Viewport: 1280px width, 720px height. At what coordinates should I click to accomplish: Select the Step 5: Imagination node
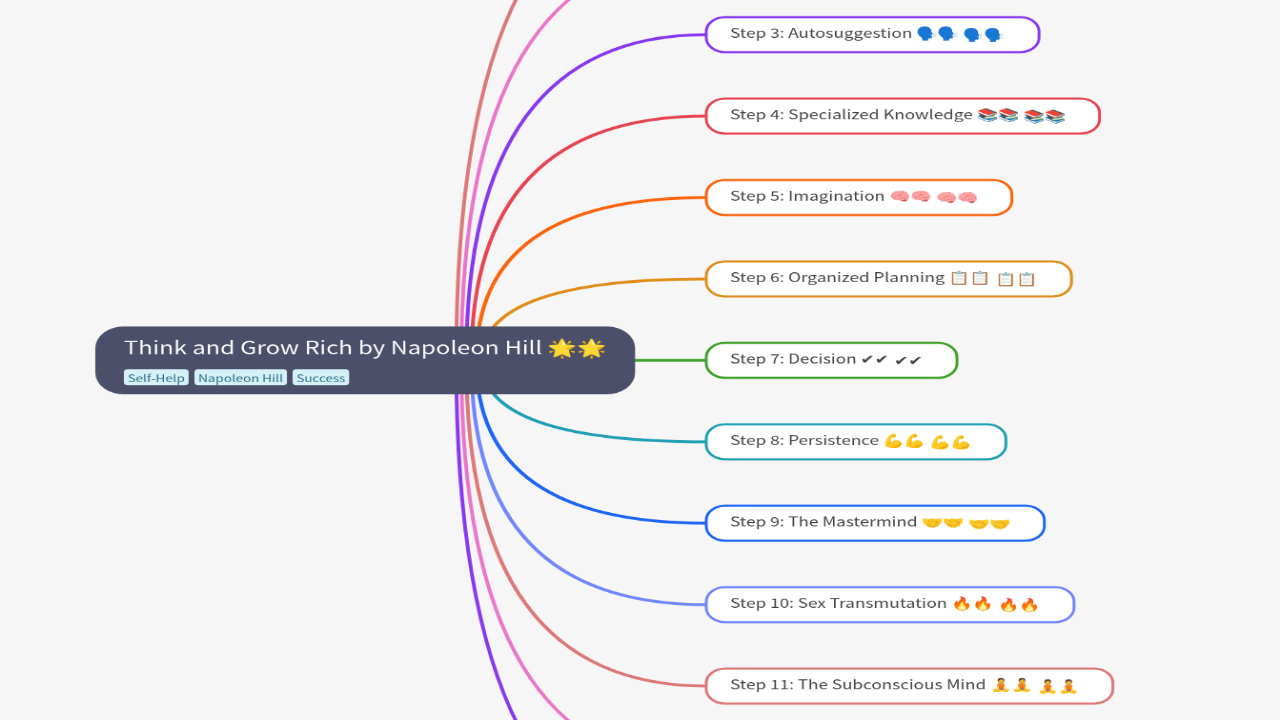pos(859,197)
